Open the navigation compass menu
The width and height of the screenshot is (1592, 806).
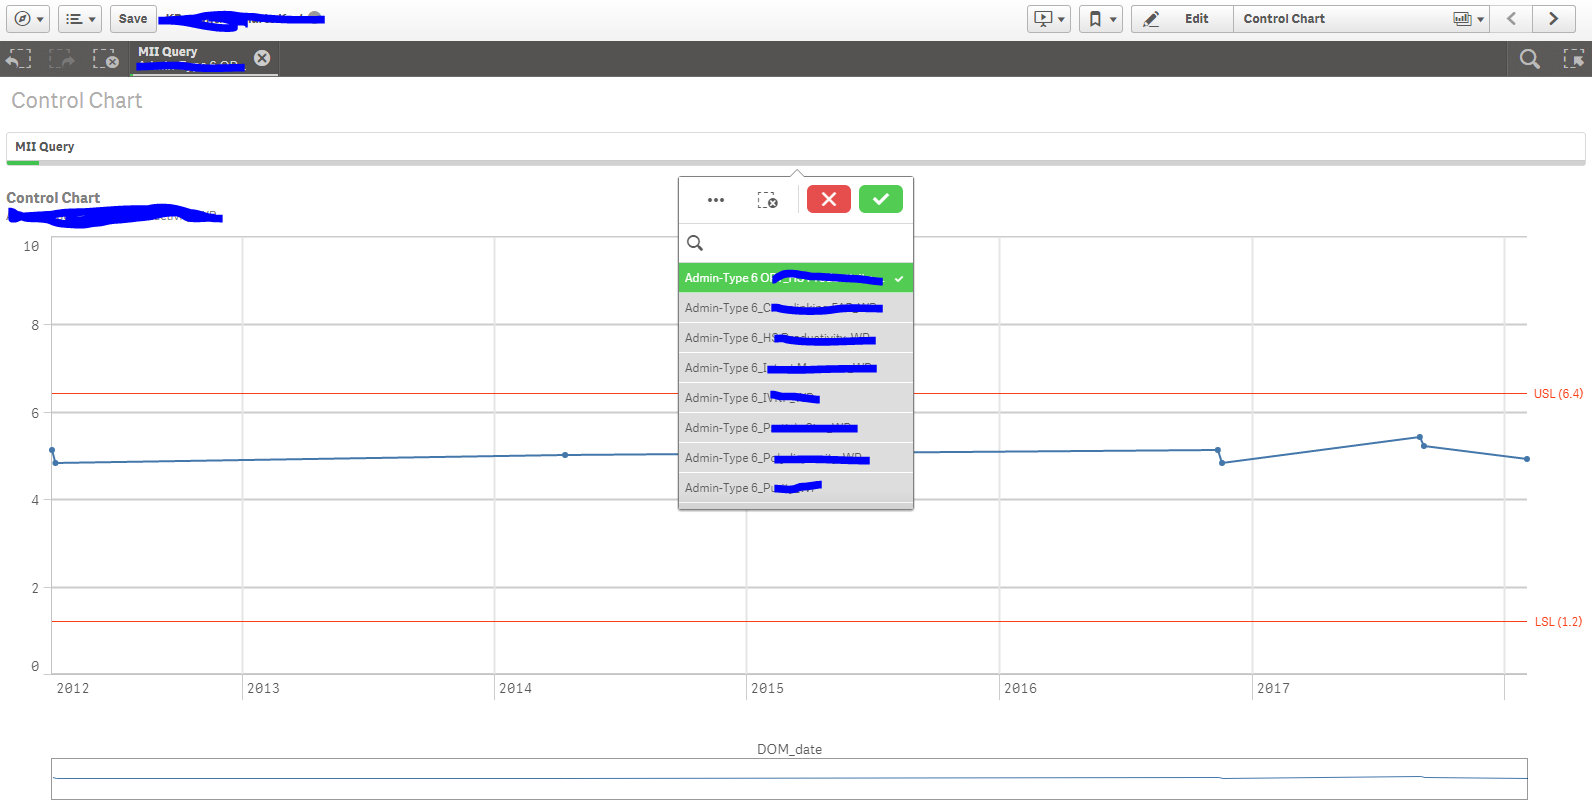click(x=28, y=19)
